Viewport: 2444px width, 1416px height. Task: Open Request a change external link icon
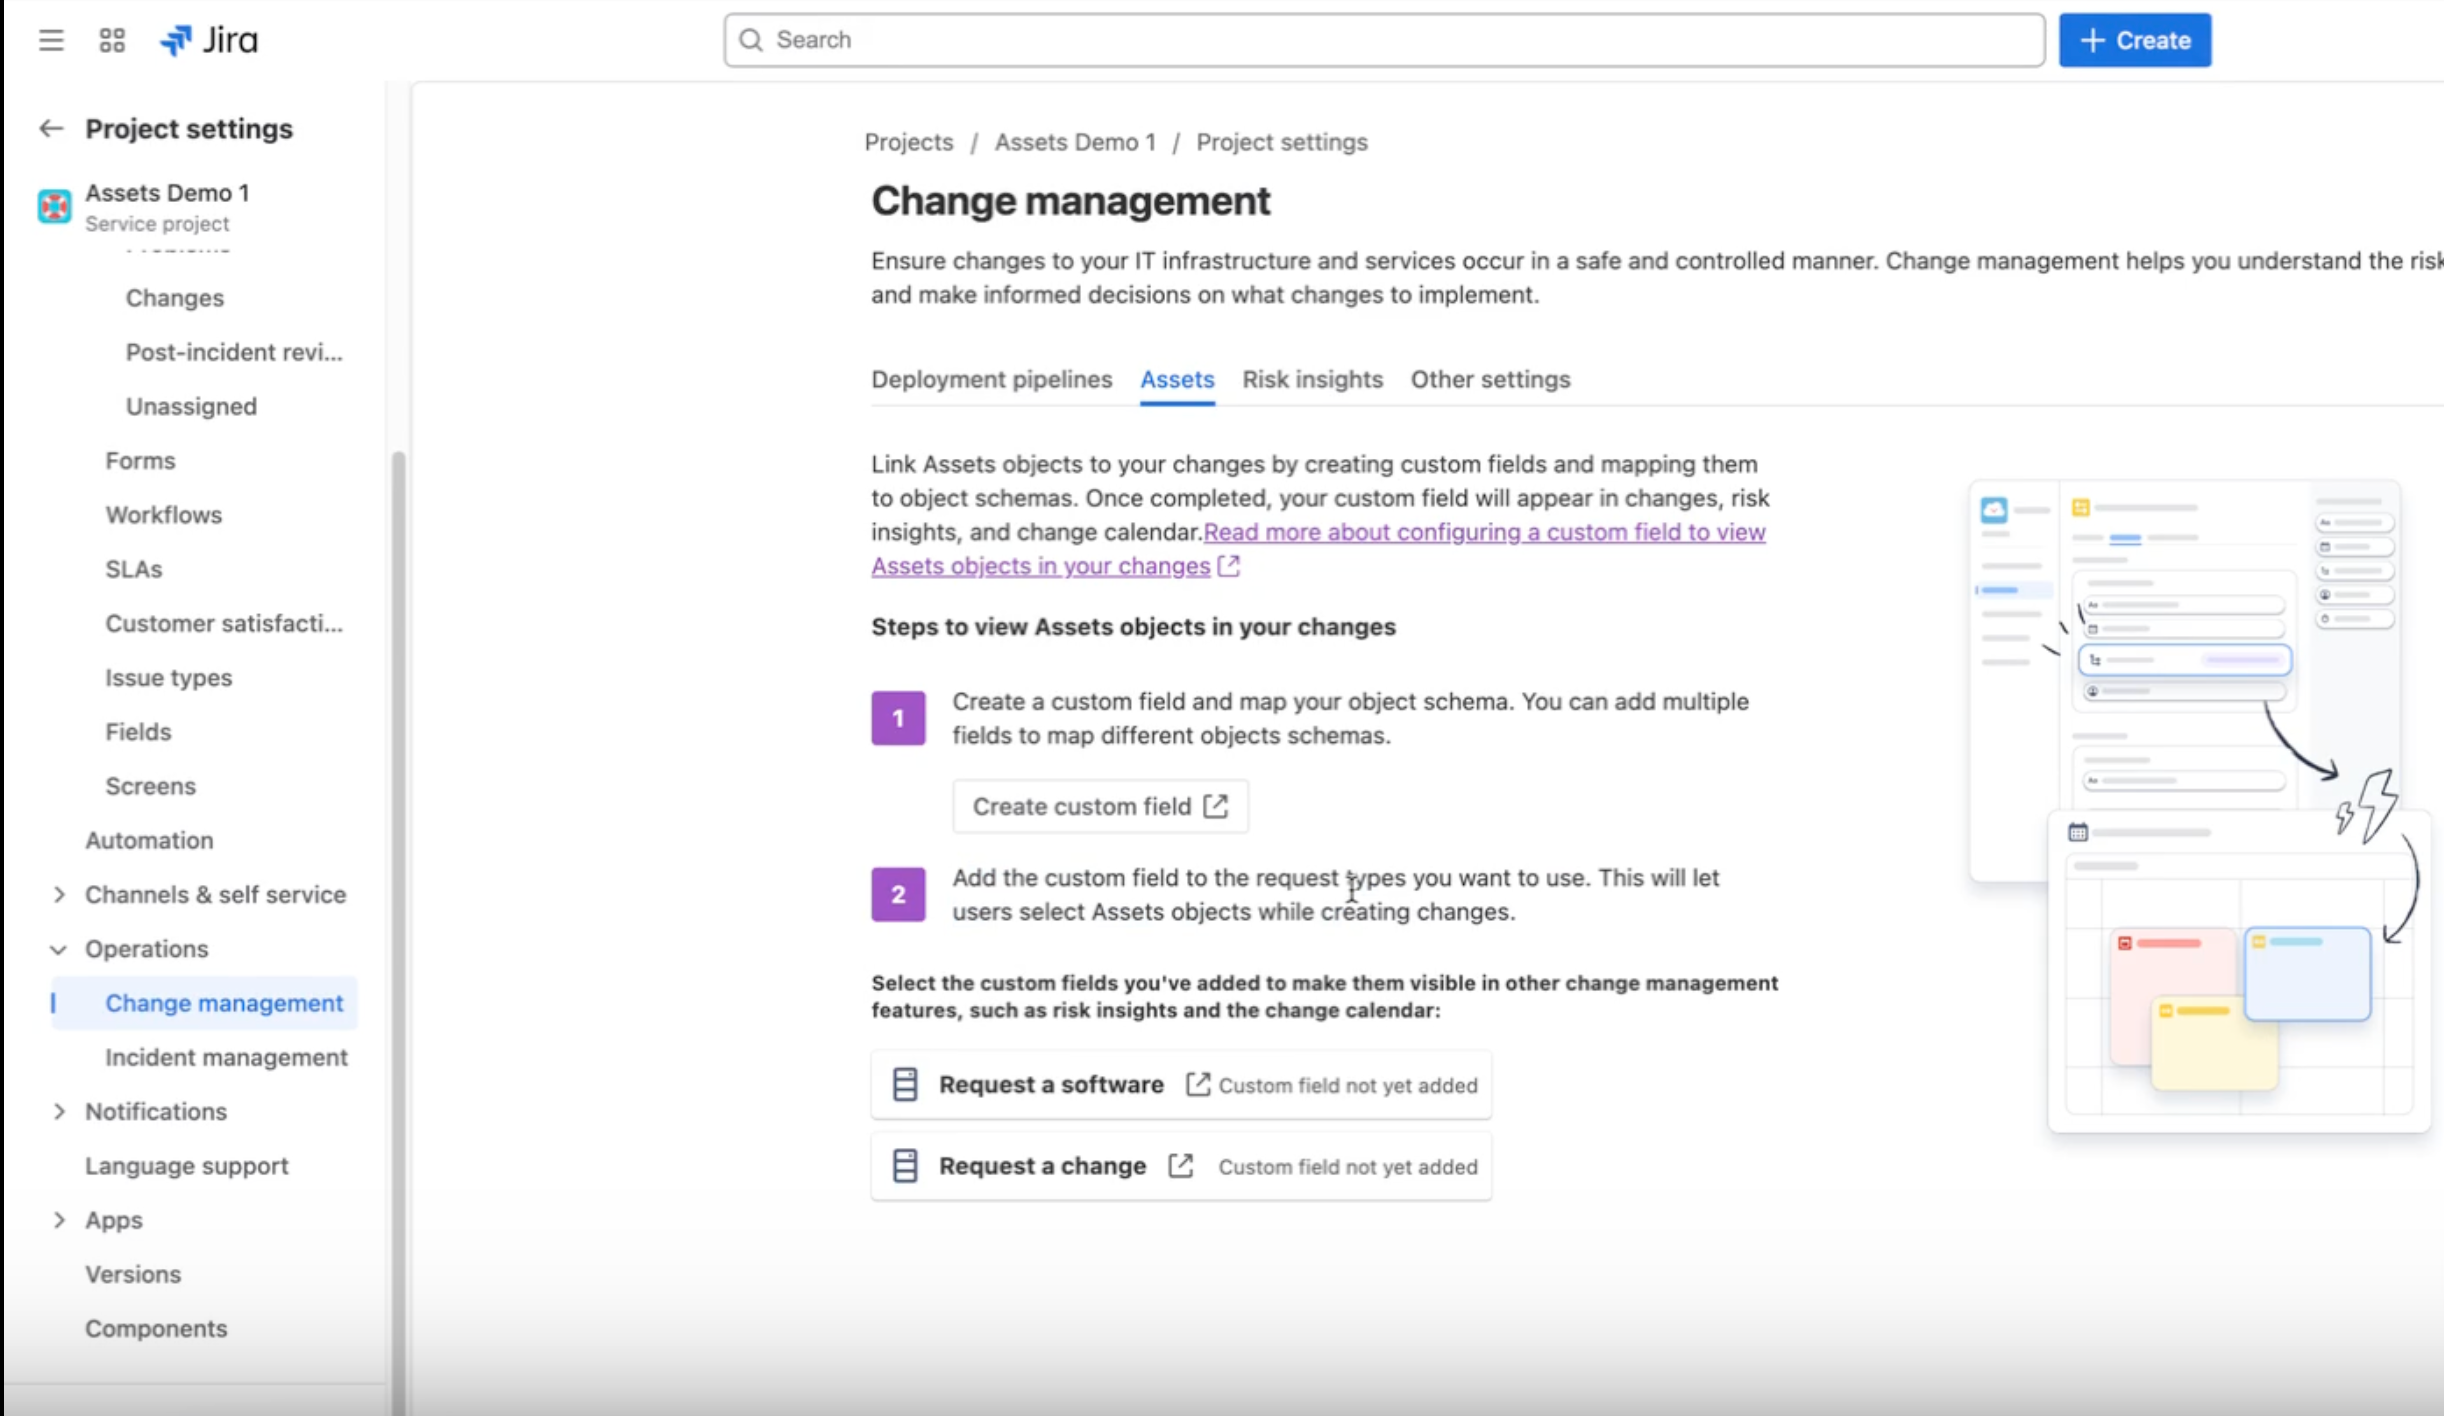pyautogui.click(x=1181, y=1165)
